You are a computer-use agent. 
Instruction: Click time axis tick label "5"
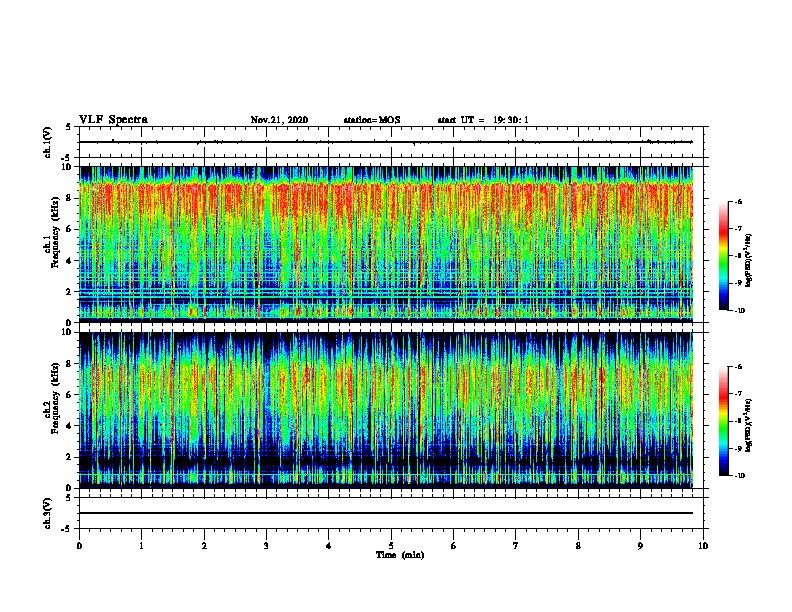[x=391, y=546]
